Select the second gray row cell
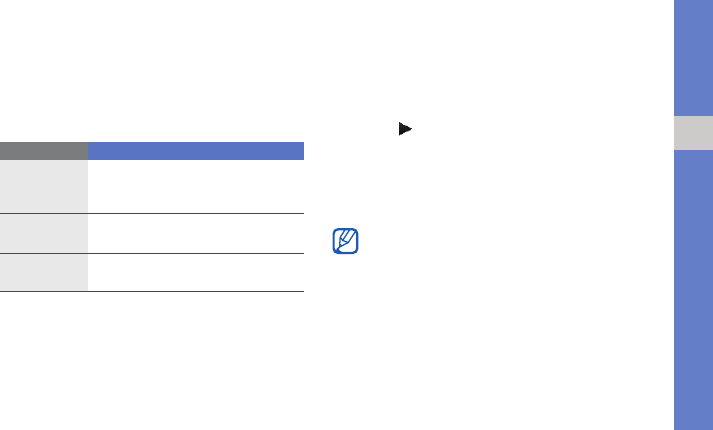 point(44,233)
